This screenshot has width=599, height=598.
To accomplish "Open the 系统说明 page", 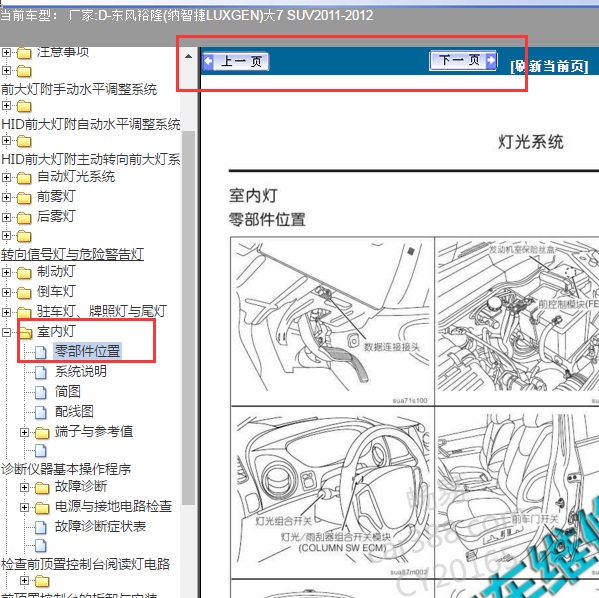I will point(81,371).
